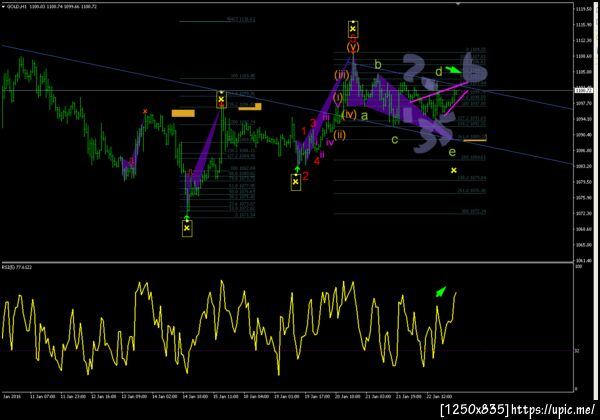600x420 pixels.
Task: Click price scale value 1112.30
Action: (584, 40)
